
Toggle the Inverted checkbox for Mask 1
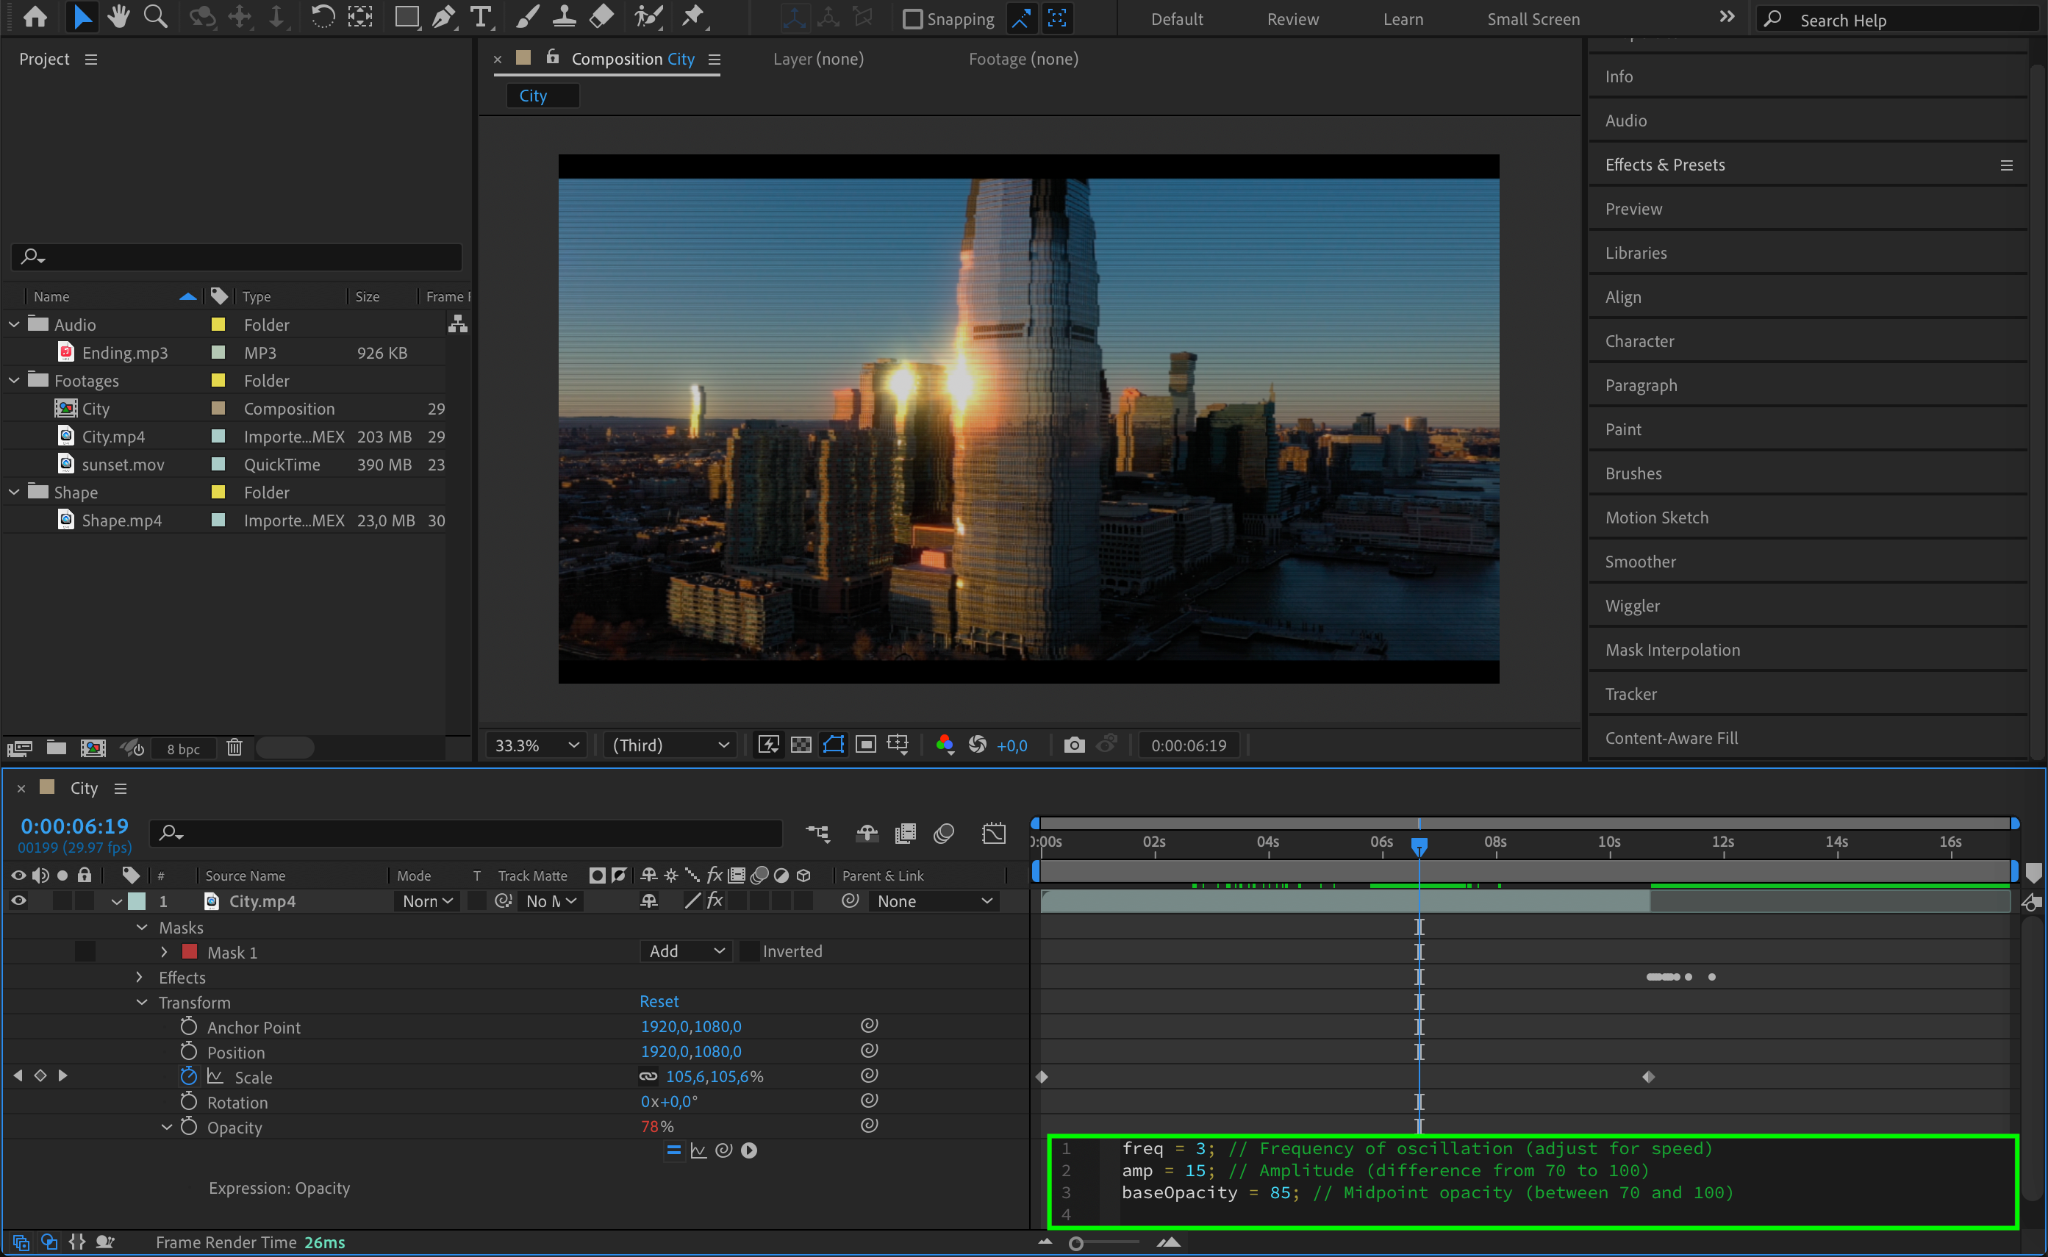pos(749,952)
